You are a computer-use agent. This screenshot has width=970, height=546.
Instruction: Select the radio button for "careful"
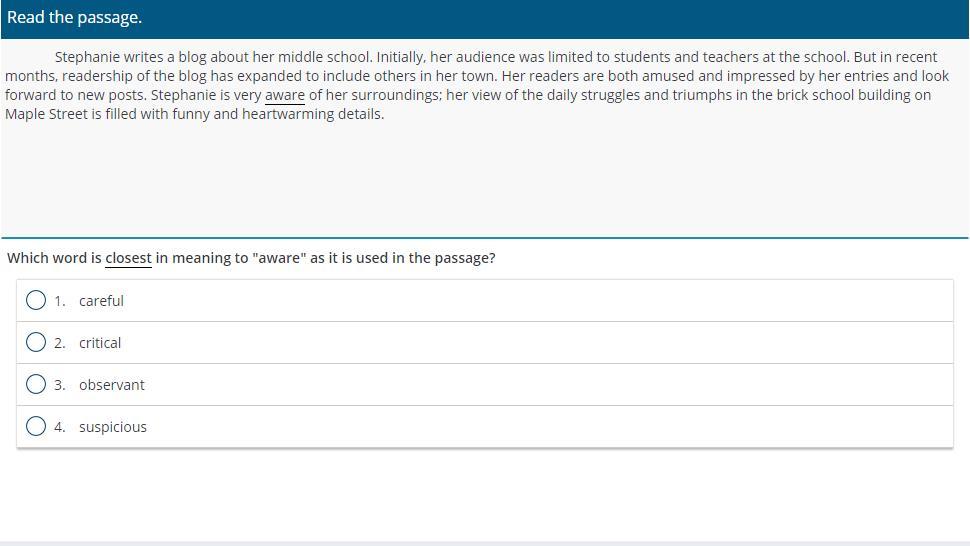[x=36, y=301]
